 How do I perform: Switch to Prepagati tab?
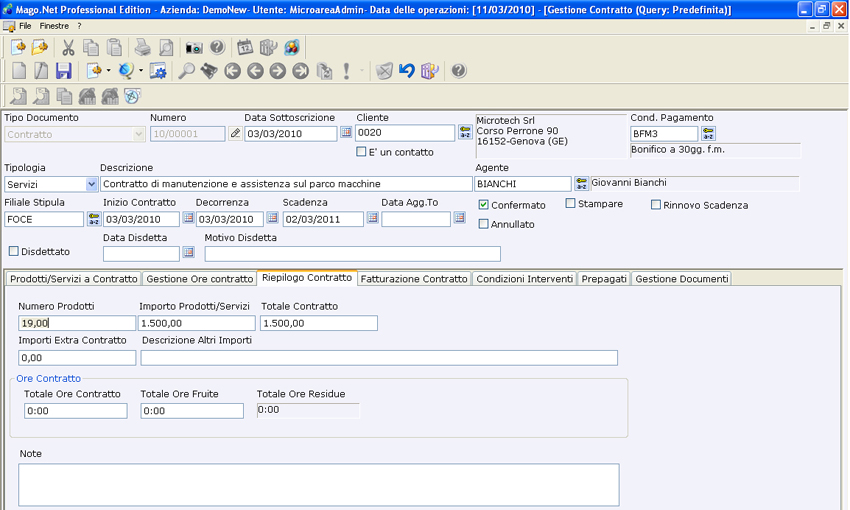[x=604, y=279]
